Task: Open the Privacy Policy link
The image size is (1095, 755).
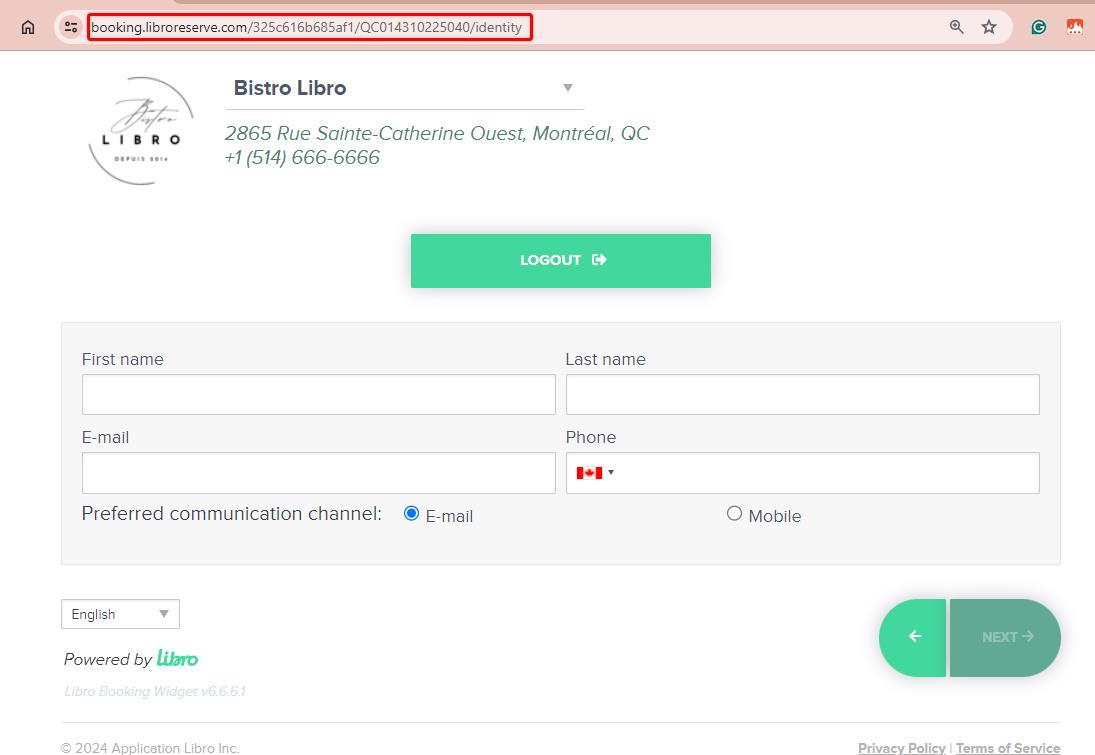Action: click(901, 748)
